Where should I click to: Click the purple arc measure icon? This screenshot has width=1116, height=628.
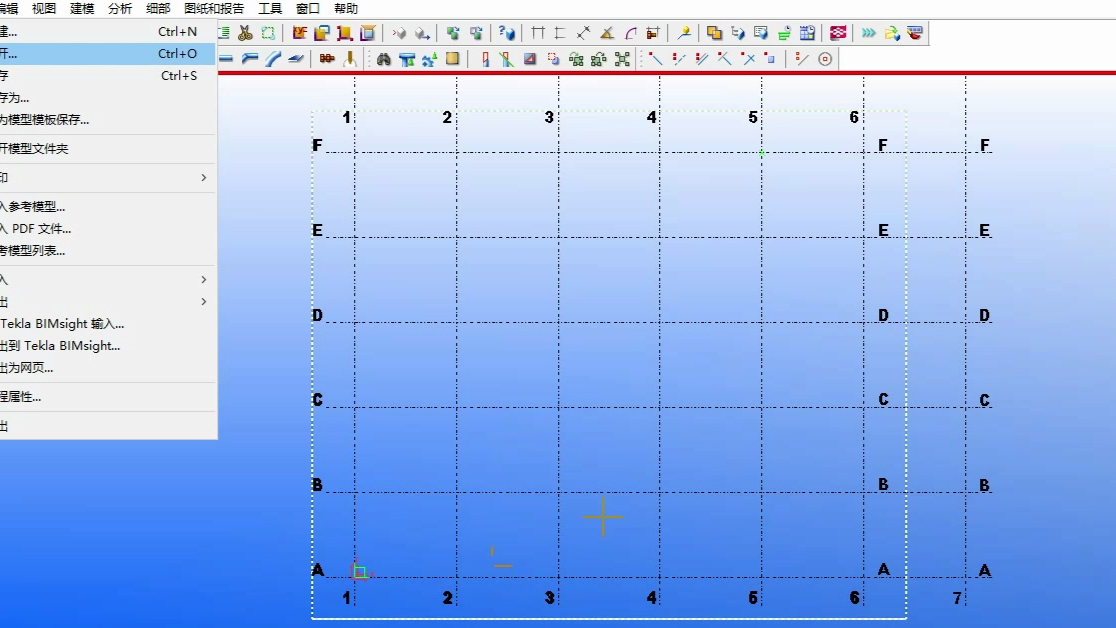pos(631,33)
